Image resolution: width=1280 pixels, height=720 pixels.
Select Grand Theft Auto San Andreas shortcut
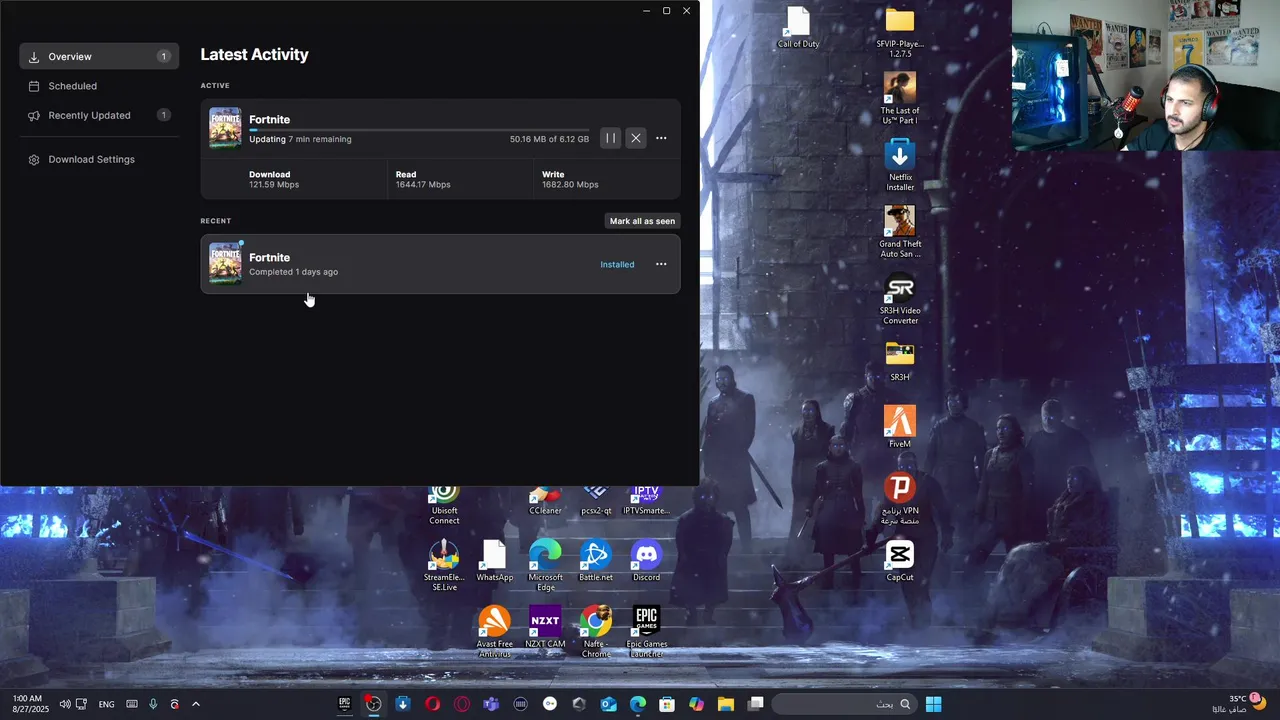click(900, 232)
